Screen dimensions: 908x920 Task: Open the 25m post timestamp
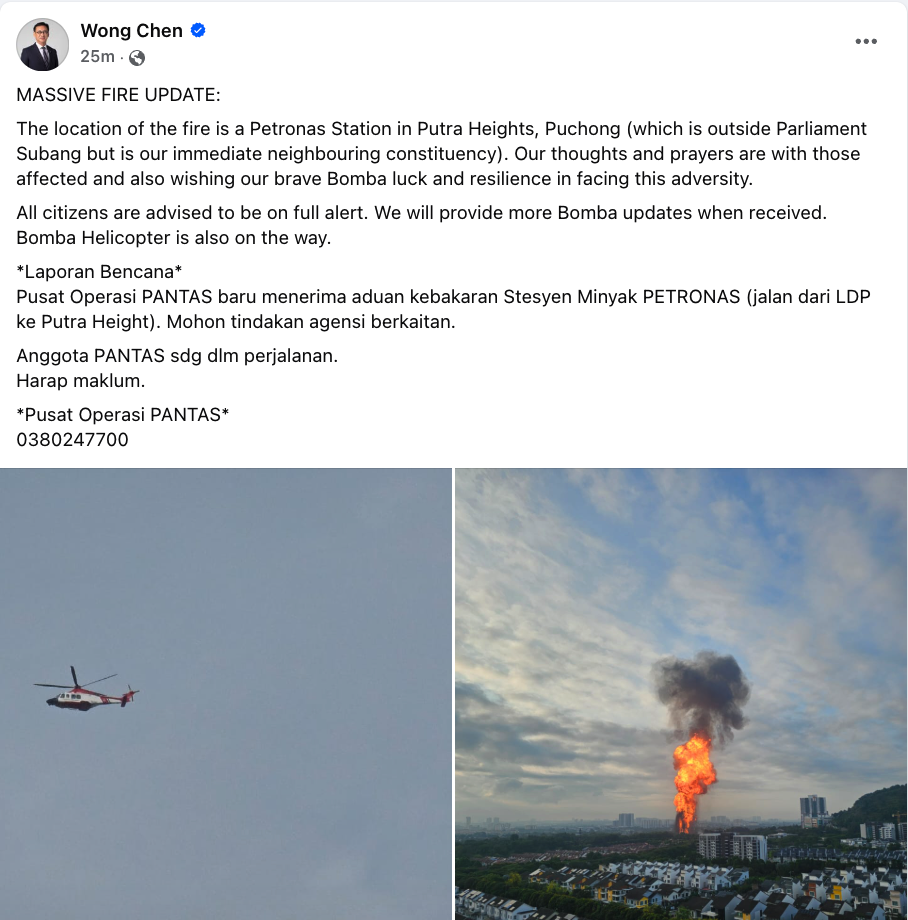(97, 56)
